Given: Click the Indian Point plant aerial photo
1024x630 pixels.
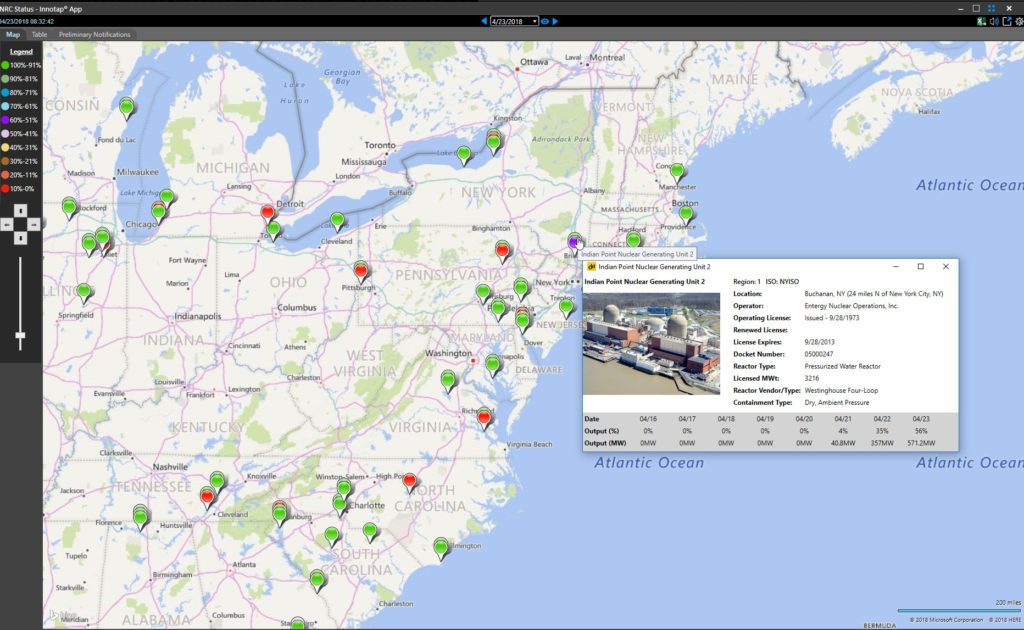Looking at the screenshot, I should click(651, 343).
